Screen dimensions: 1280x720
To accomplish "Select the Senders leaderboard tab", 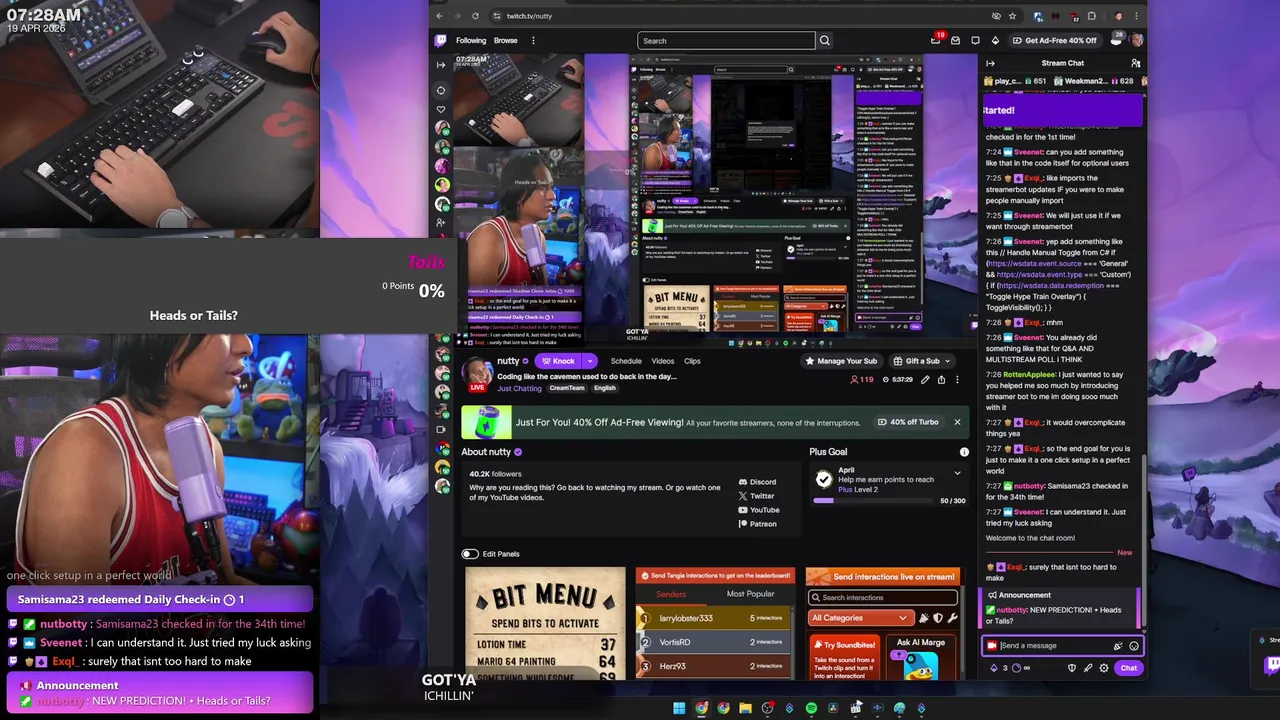I will (671, 594).
